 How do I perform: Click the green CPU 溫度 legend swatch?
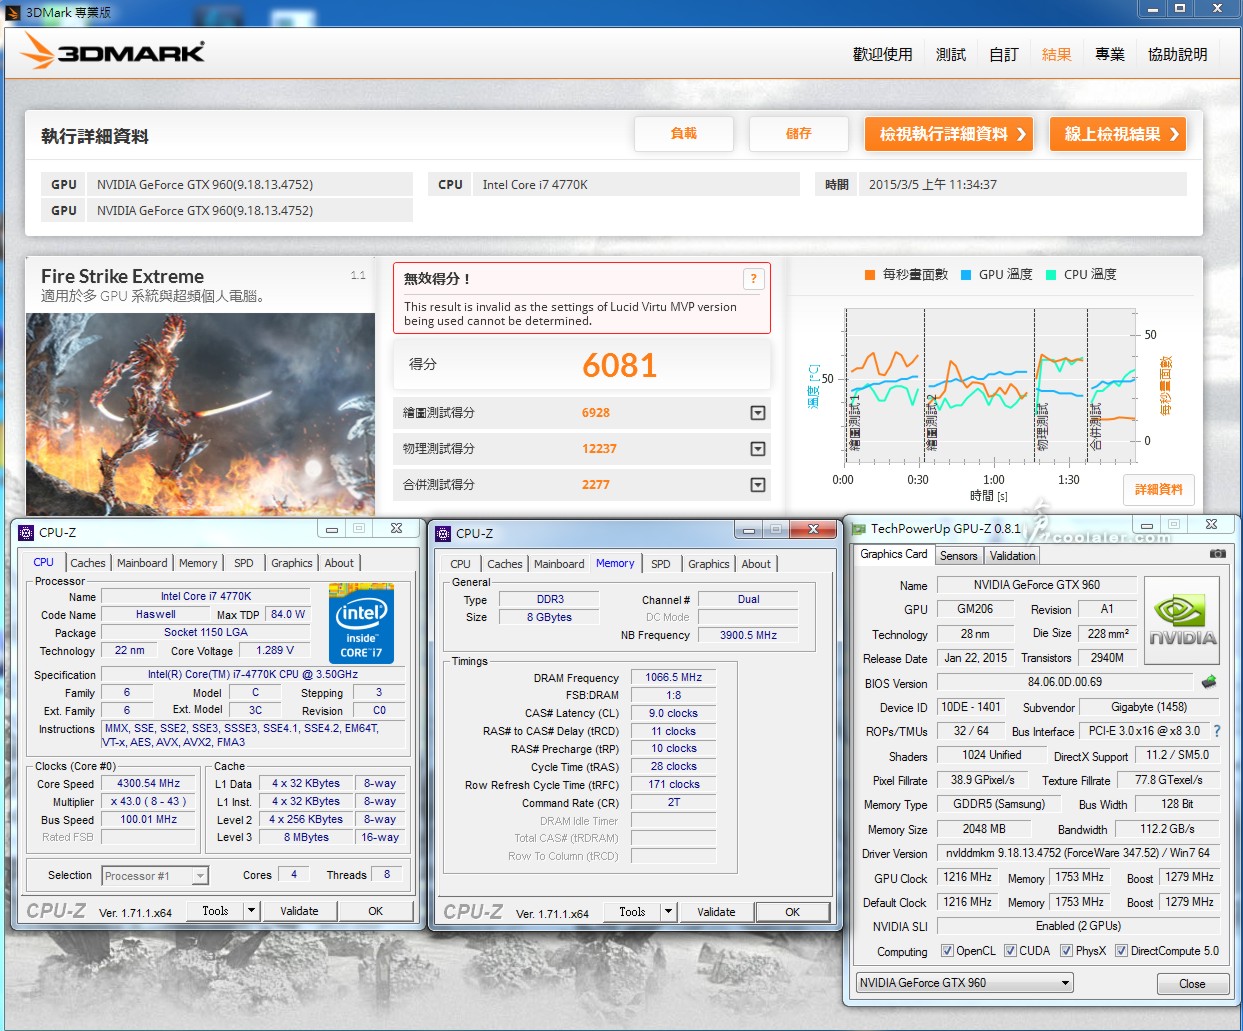click(x=1051, y=275)
